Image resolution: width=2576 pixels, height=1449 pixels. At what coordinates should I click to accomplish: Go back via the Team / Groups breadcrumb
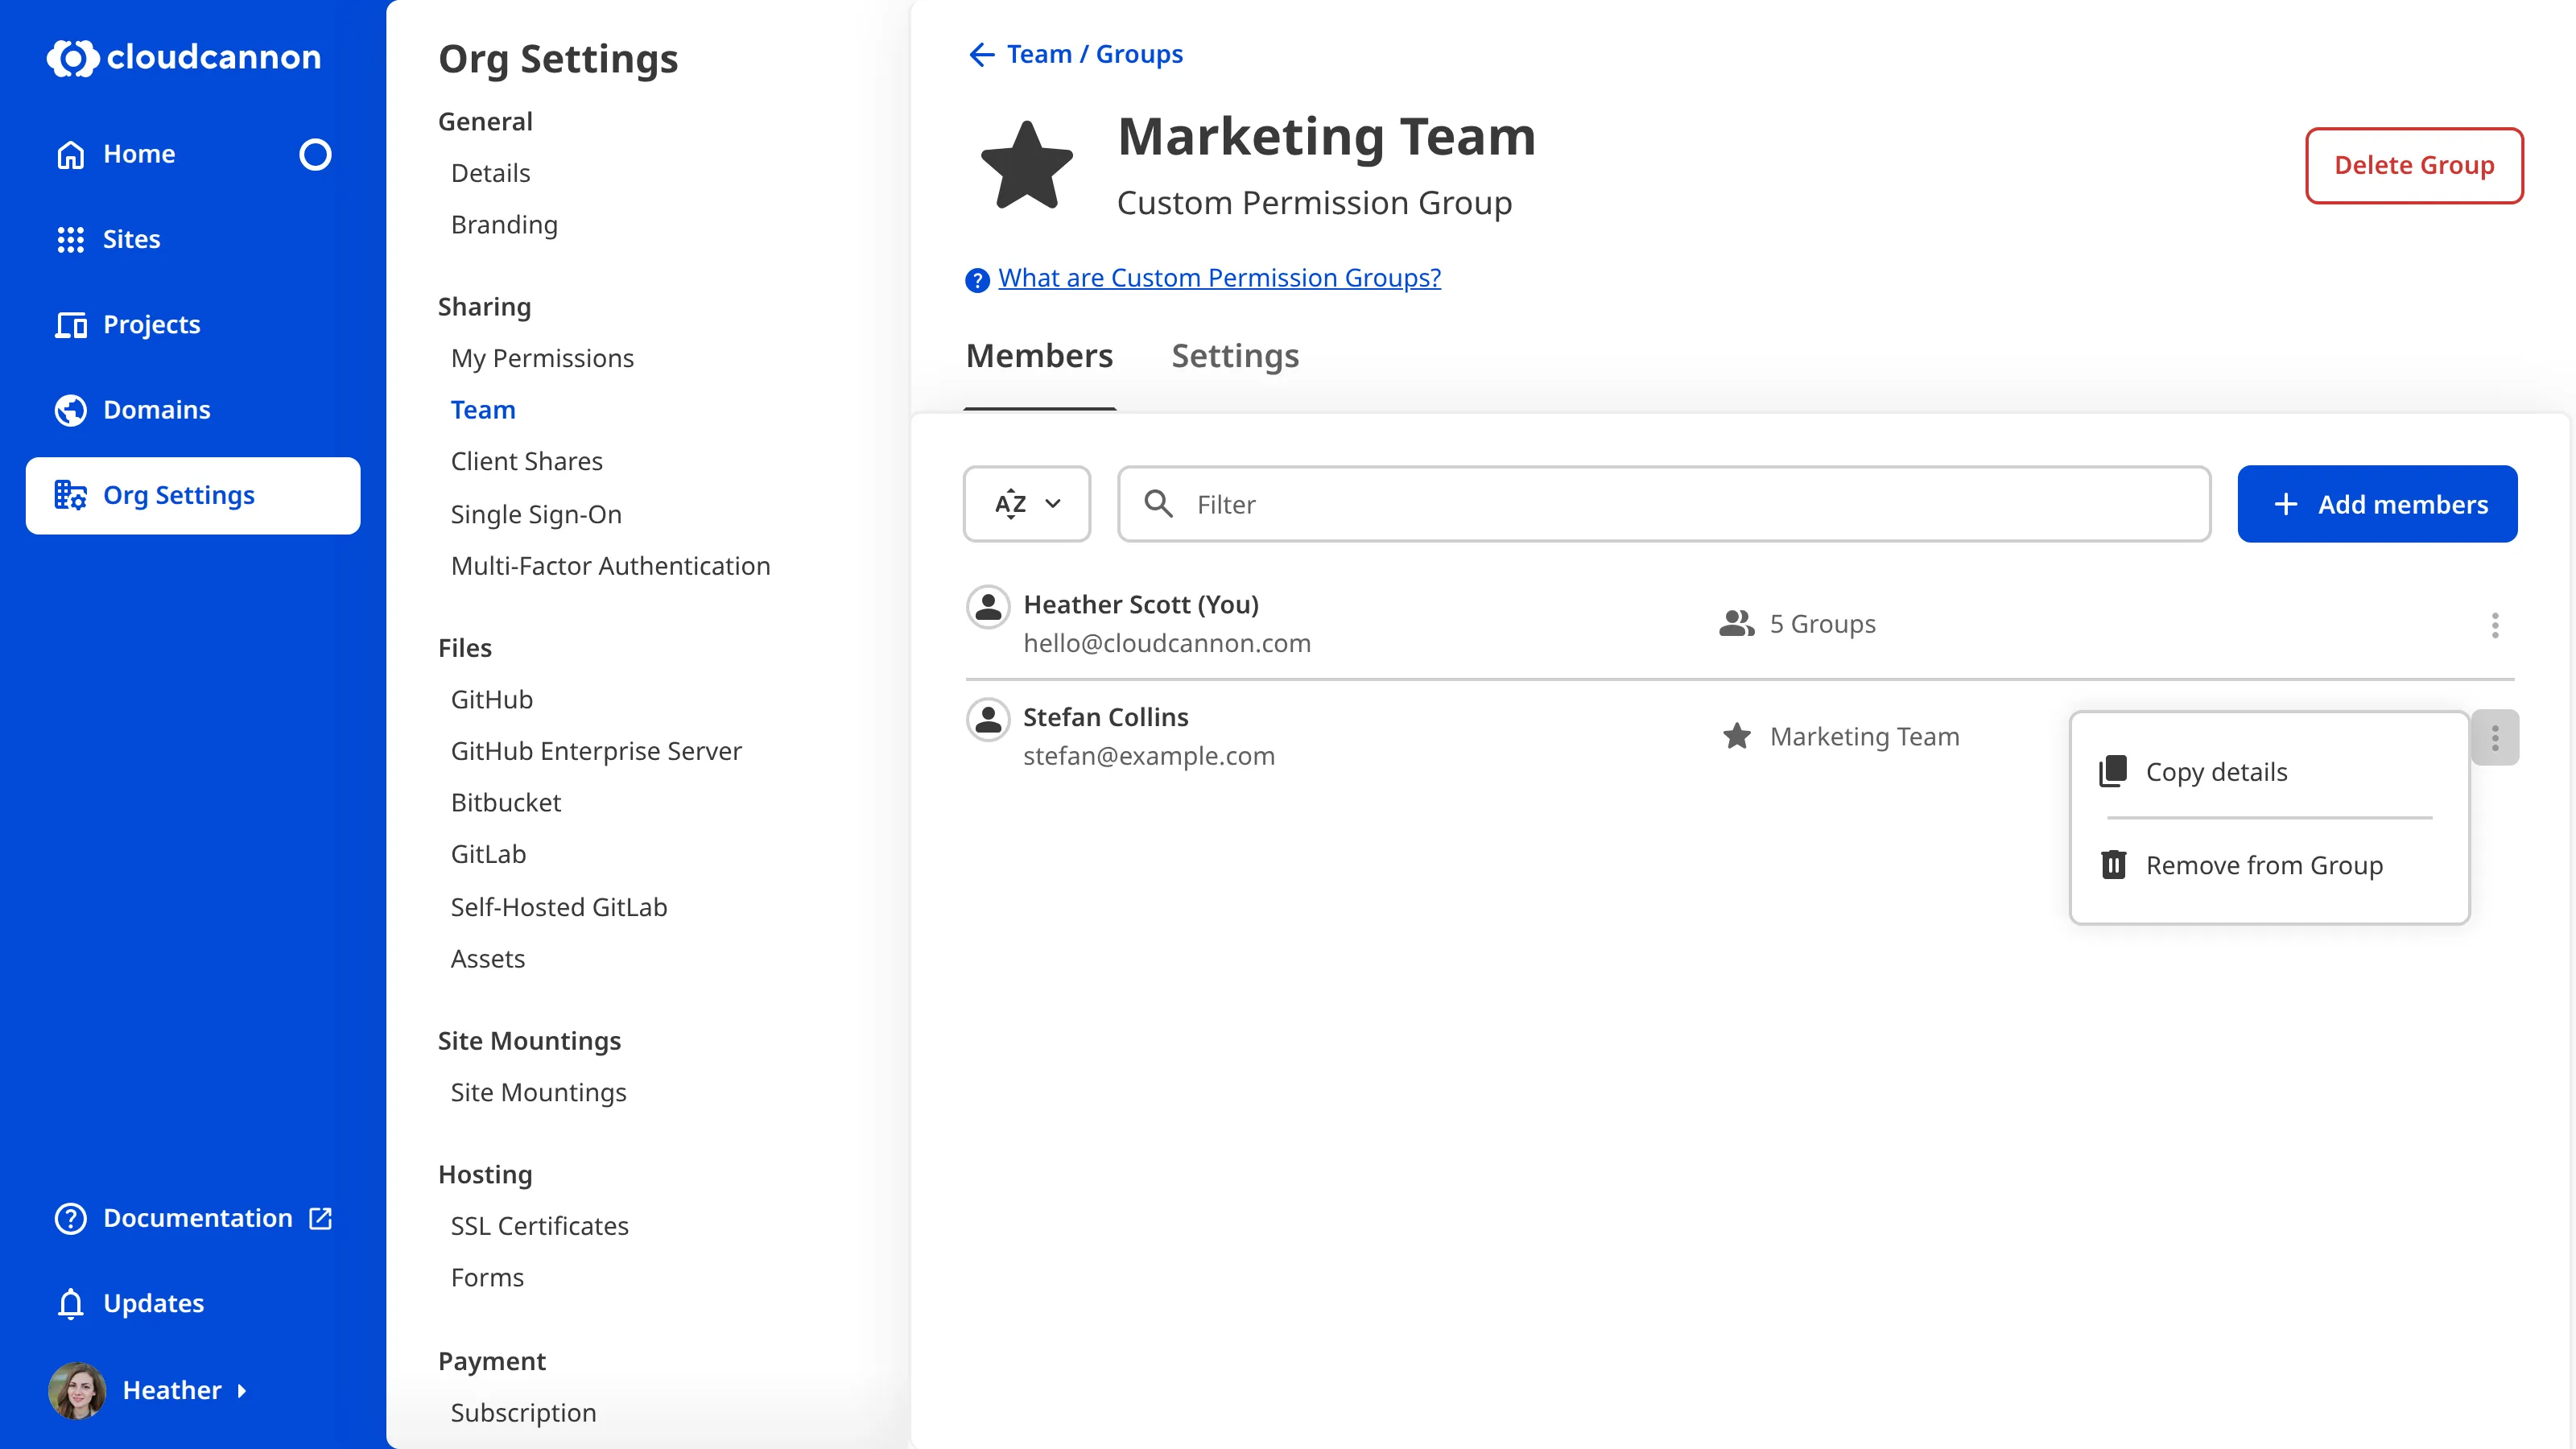(x=1094, y=54)
